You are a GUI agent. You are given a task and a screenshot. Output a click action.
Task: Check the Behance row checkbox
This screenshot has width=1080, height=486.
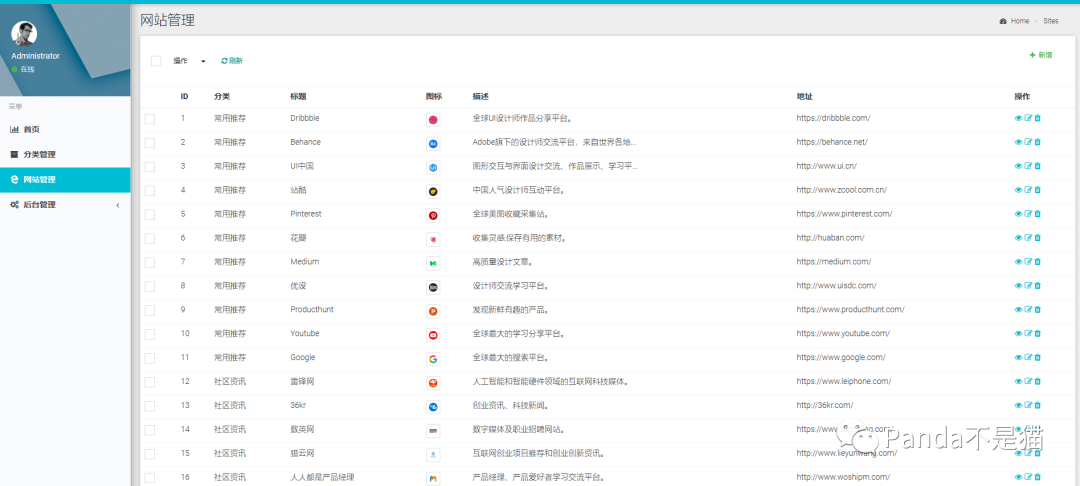149,143
